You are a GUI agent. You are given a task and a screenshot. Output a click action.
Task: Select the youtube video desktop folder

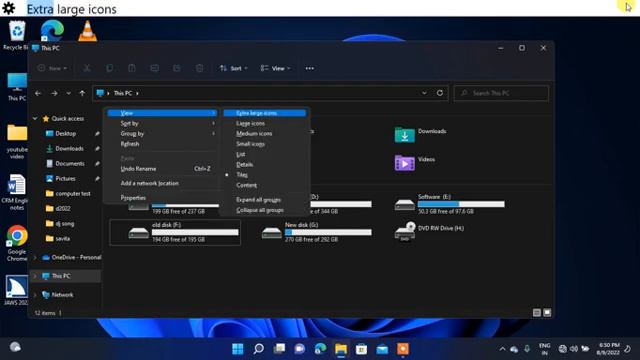17,142
